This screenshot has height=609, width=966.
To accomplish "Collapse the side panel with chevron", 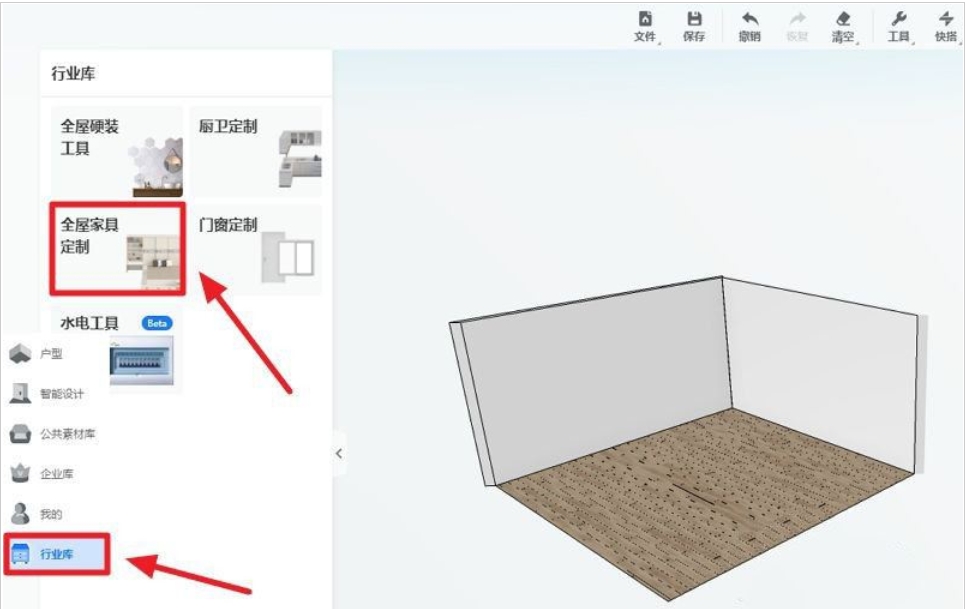I will pyautogui.click(x=339, y=454).
